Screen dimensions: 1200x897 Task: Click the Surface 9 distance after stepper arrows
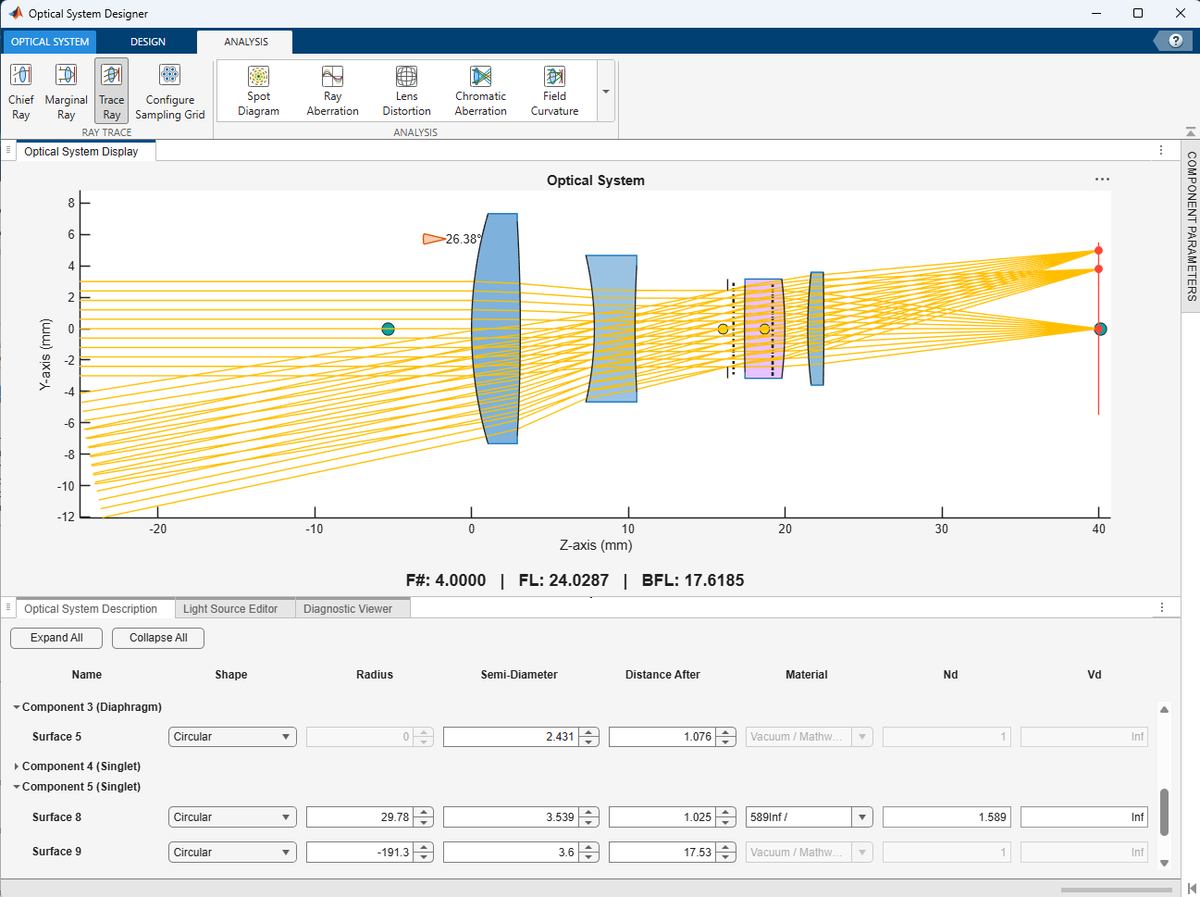pyautogui.click(x=727, y=852)
